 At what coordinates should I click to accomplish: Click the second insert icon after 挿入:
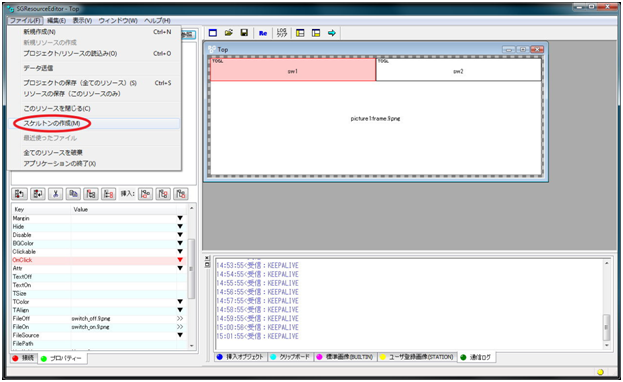pyautogui.click(x=163, y=194)
